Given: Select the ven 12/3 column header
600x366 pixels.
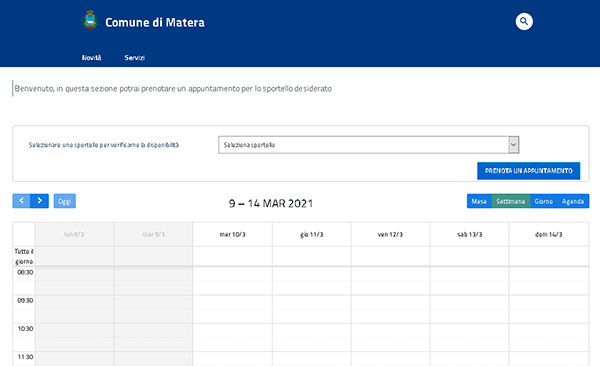Looking at the screenshot, I should coord(390,234).
